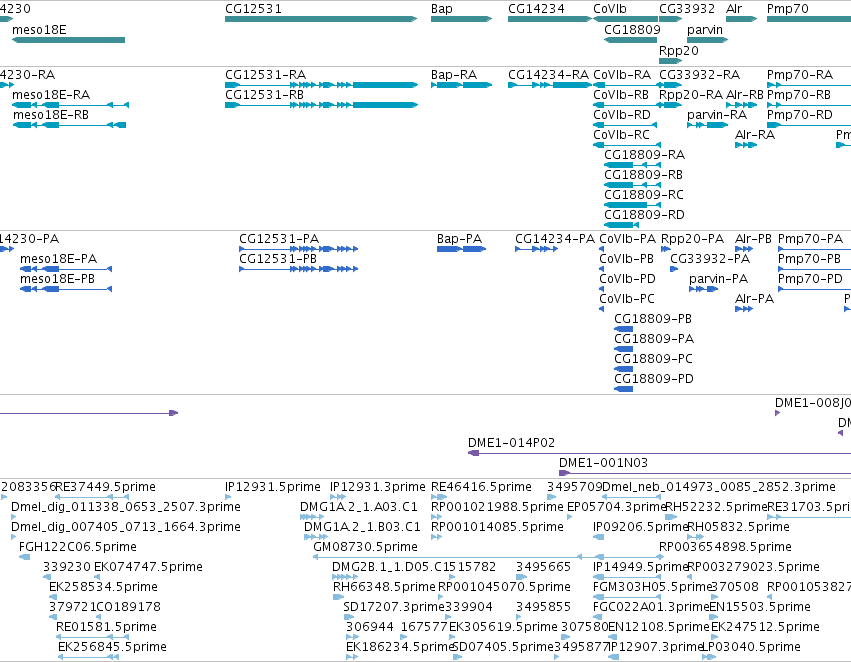Open transcript Alr-RA
The image size is (851, 662).
tap(754, 135)
